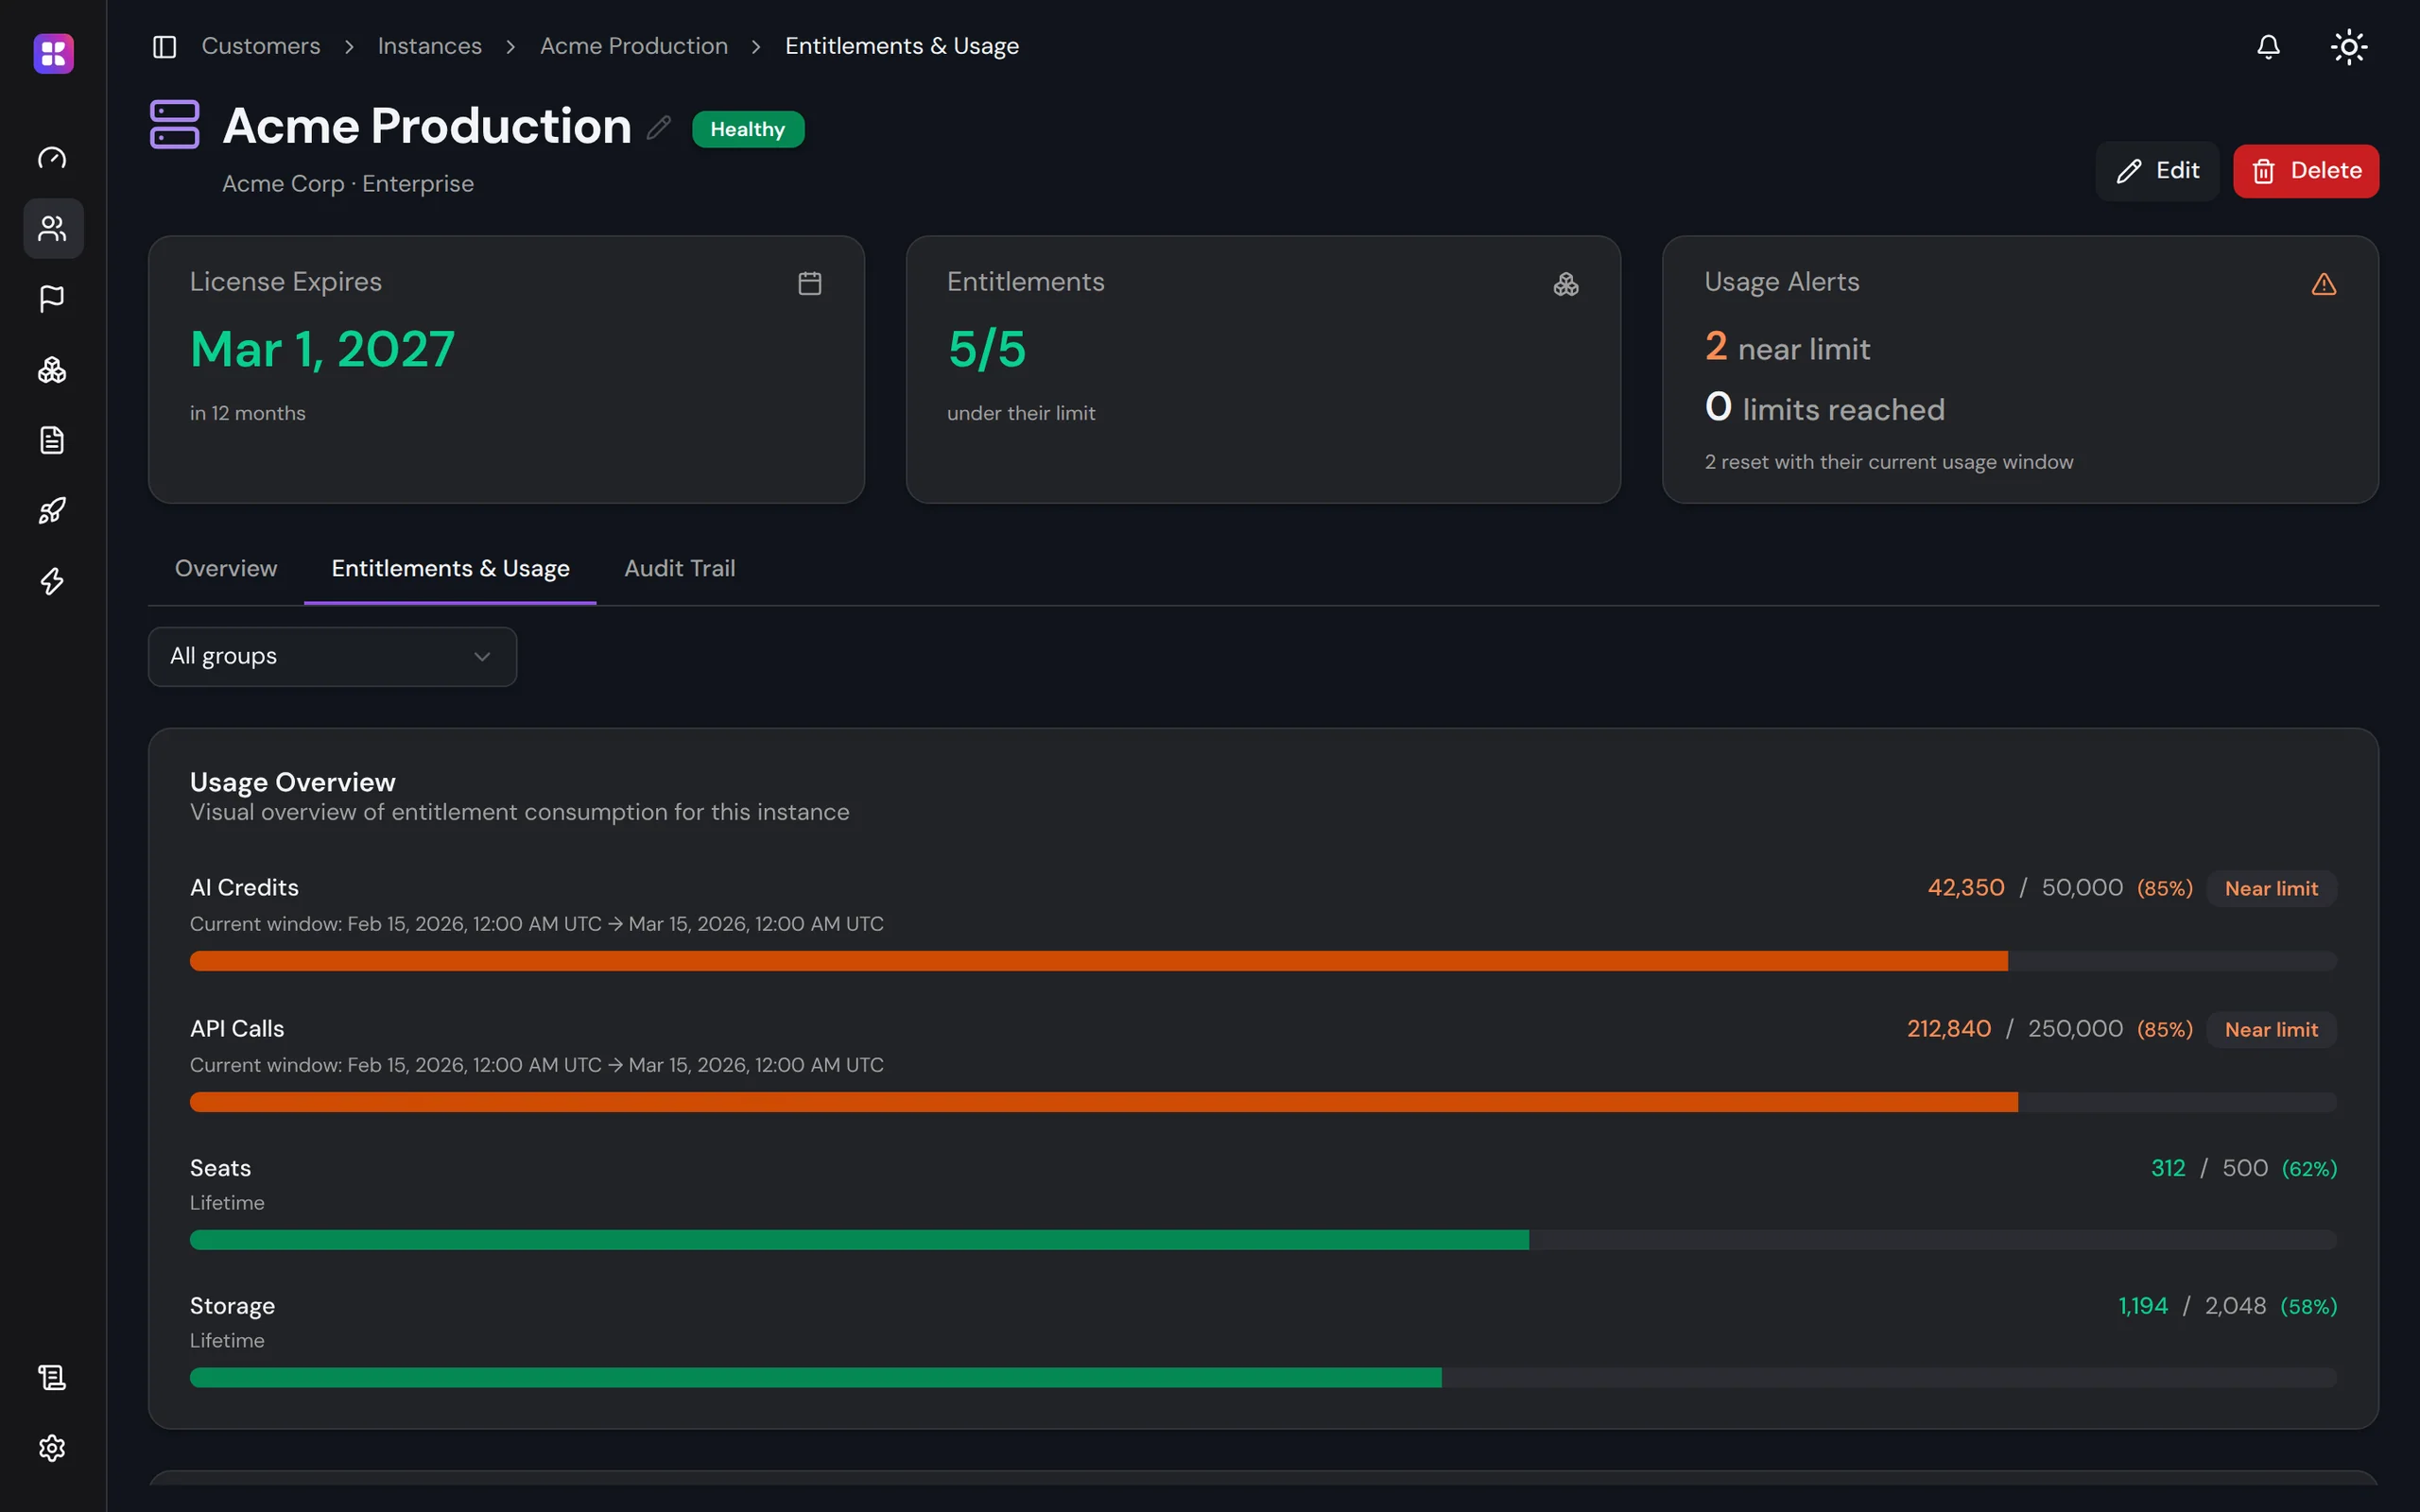Image resolution: width=2420 pixels, height=1512 pixels.
Task: Open the notifications bell
Action: point(2268,47)
